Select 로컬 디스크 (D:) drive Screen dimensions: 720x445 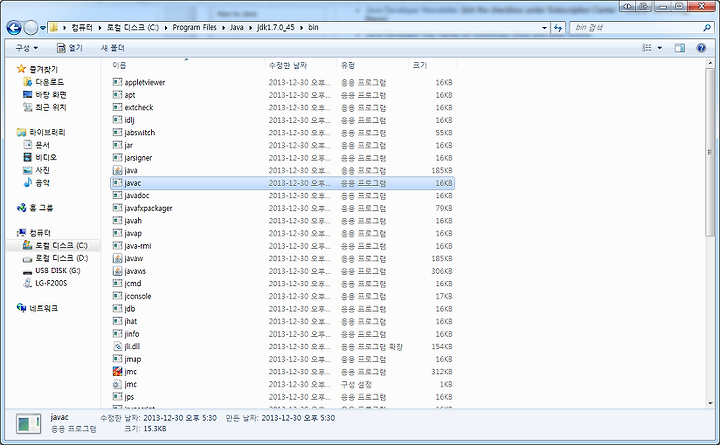(x=55, y=258)
